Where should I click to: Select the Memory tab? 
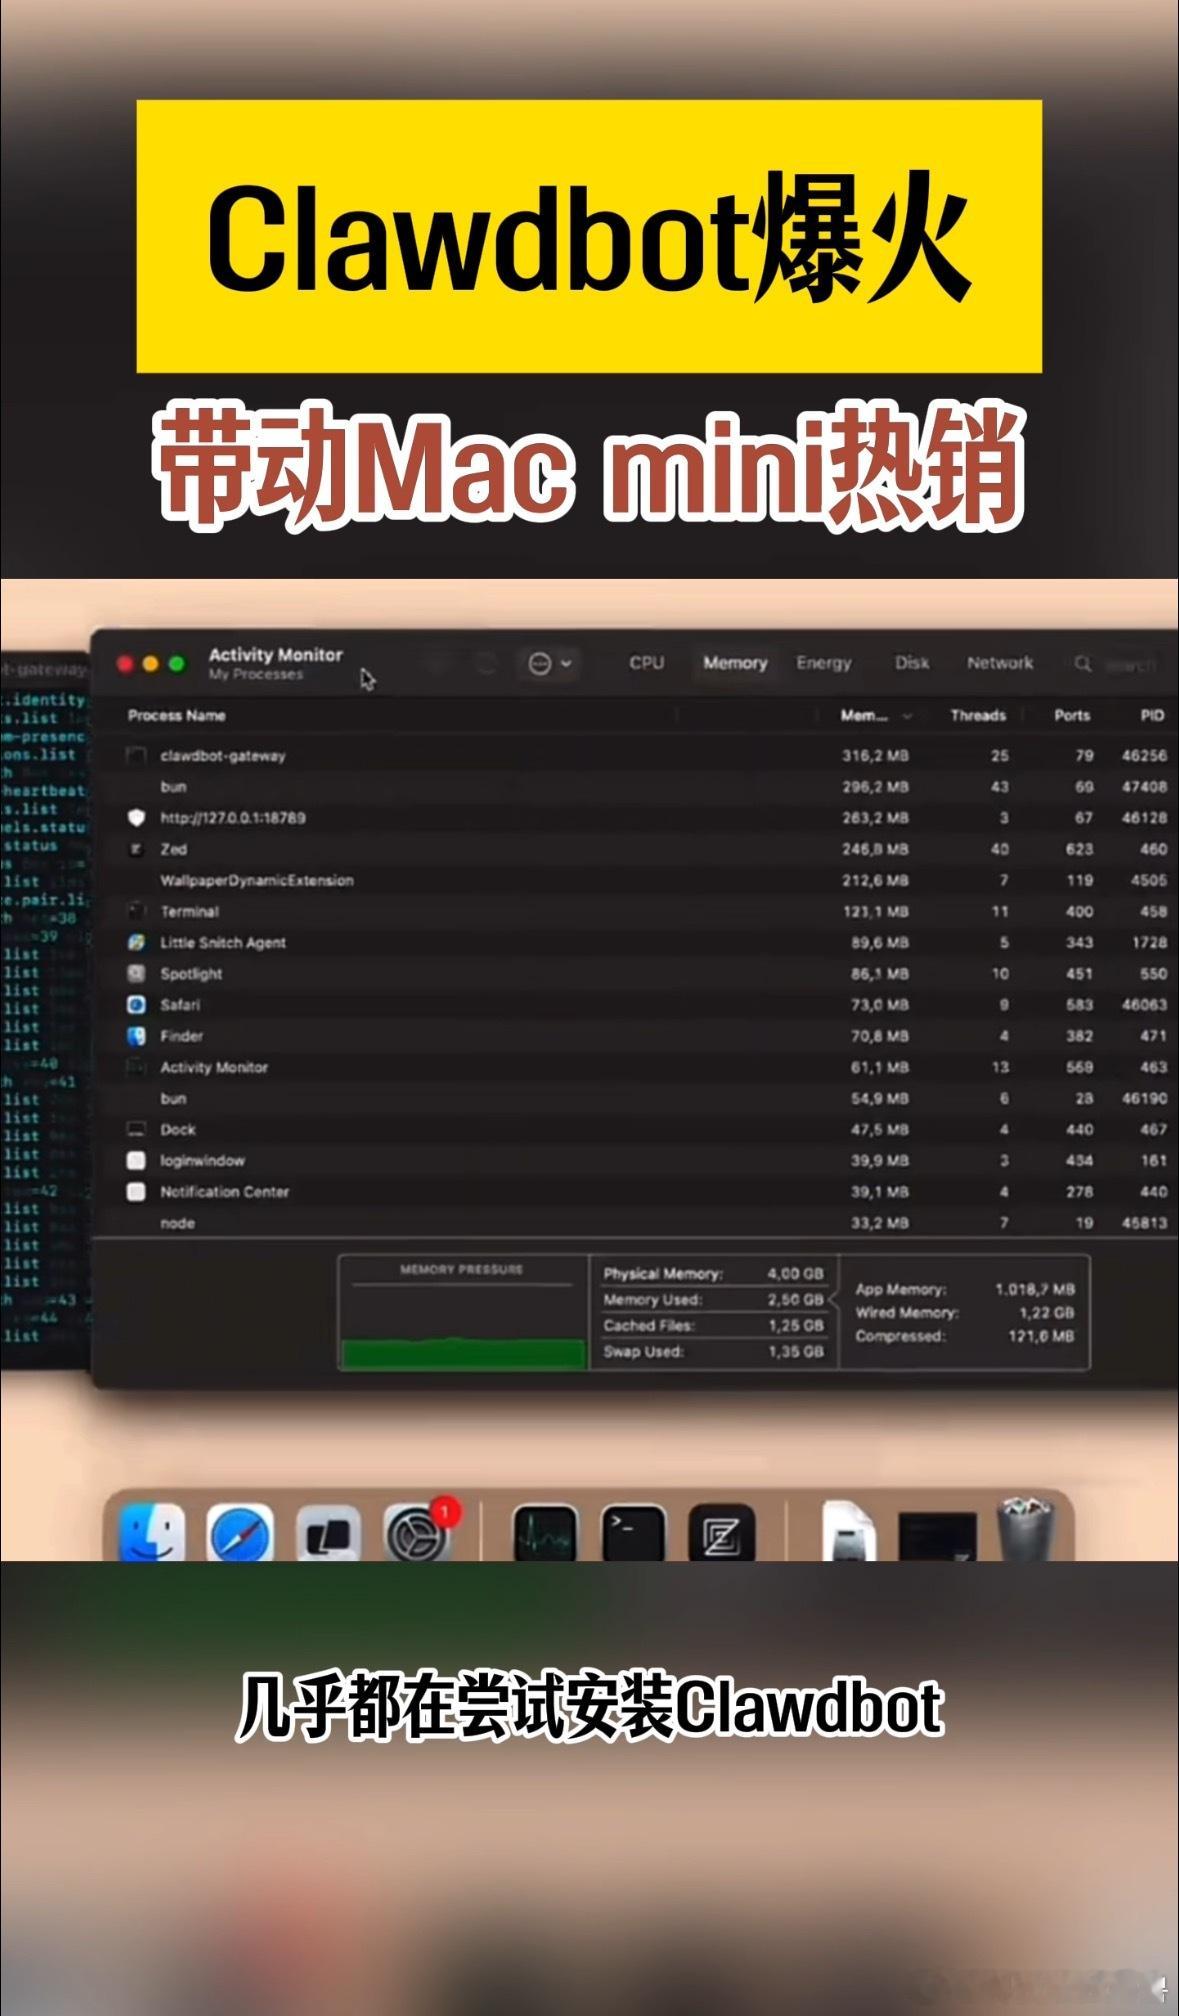tap(735, 663)
